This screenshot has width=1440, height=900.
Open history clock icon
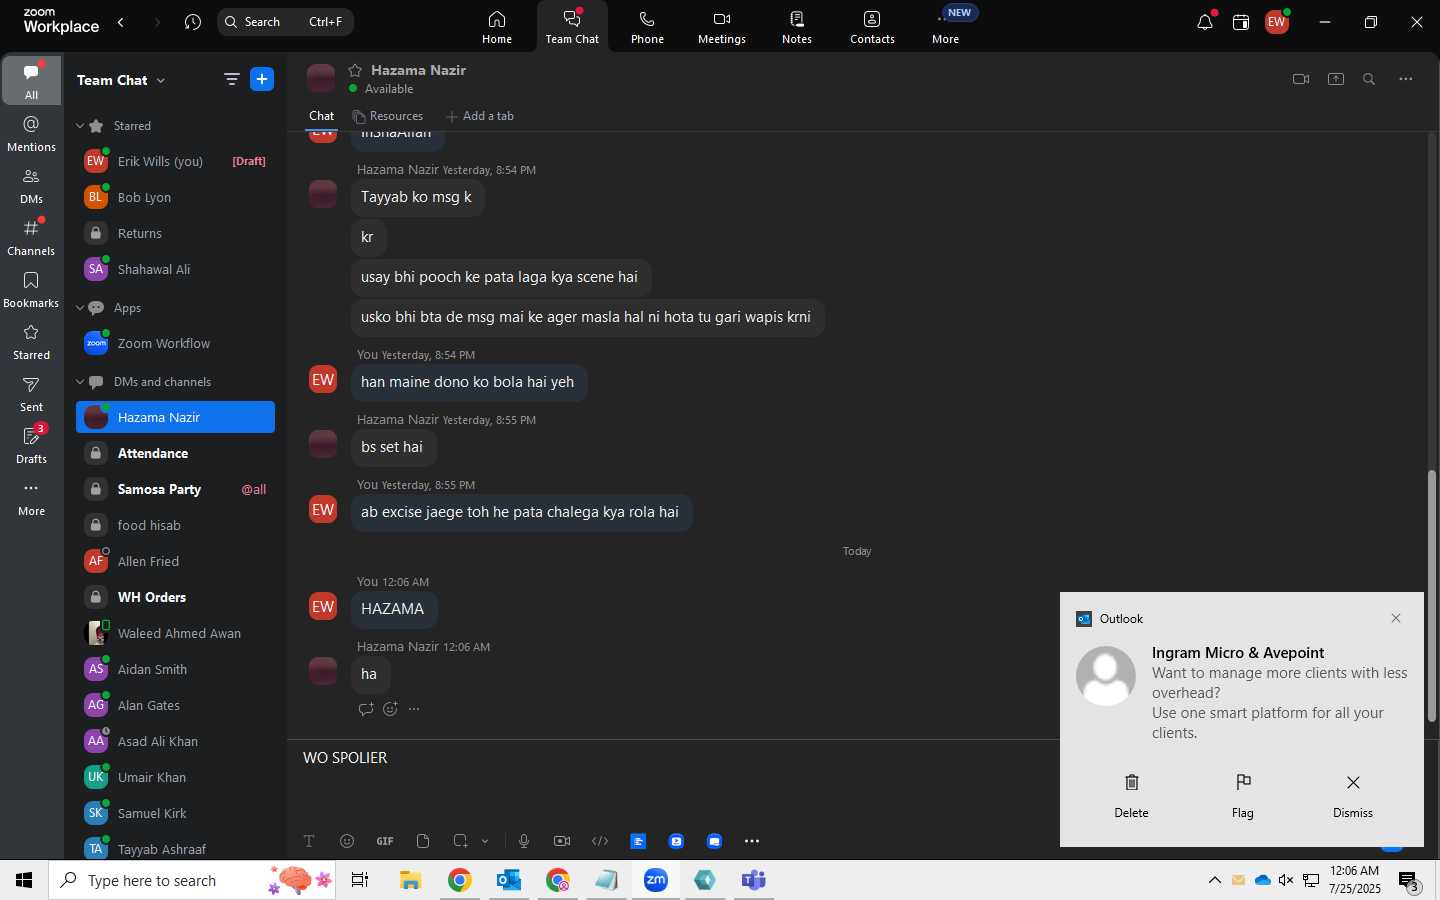point(193,22)
